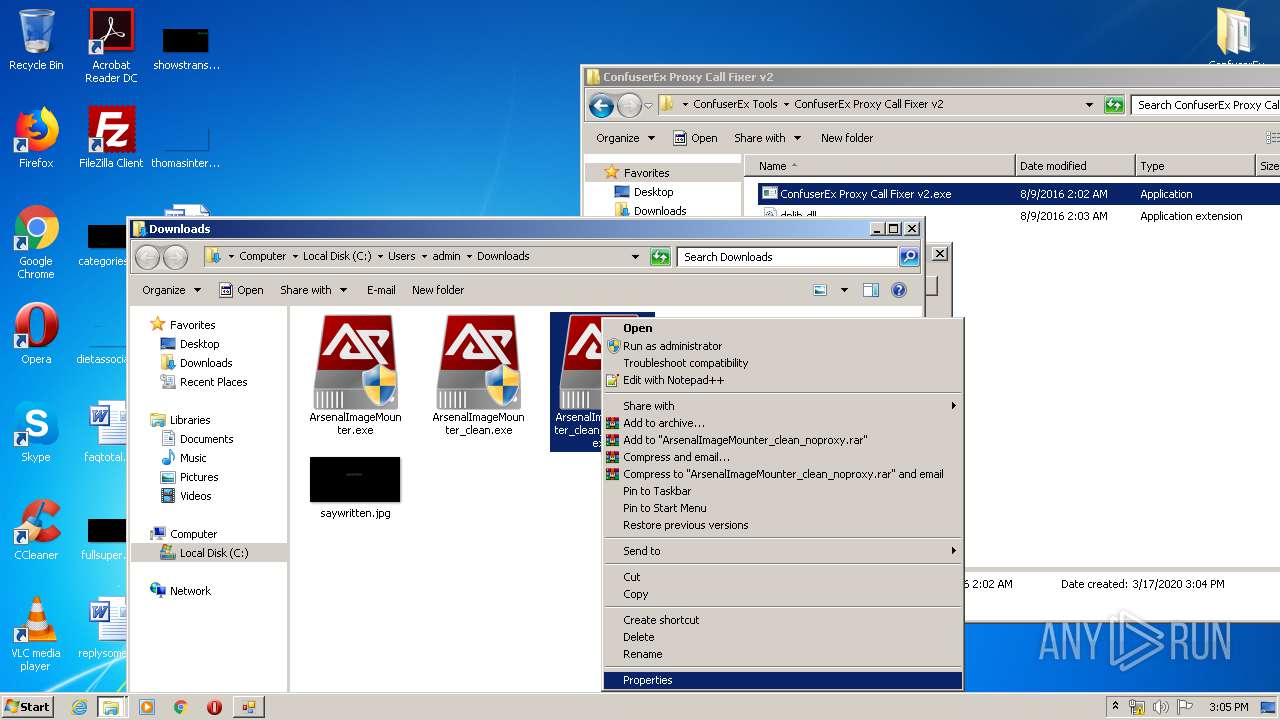1280x720 pixels.
Task: Open Music library in sidebar
Action: (193, 458)
